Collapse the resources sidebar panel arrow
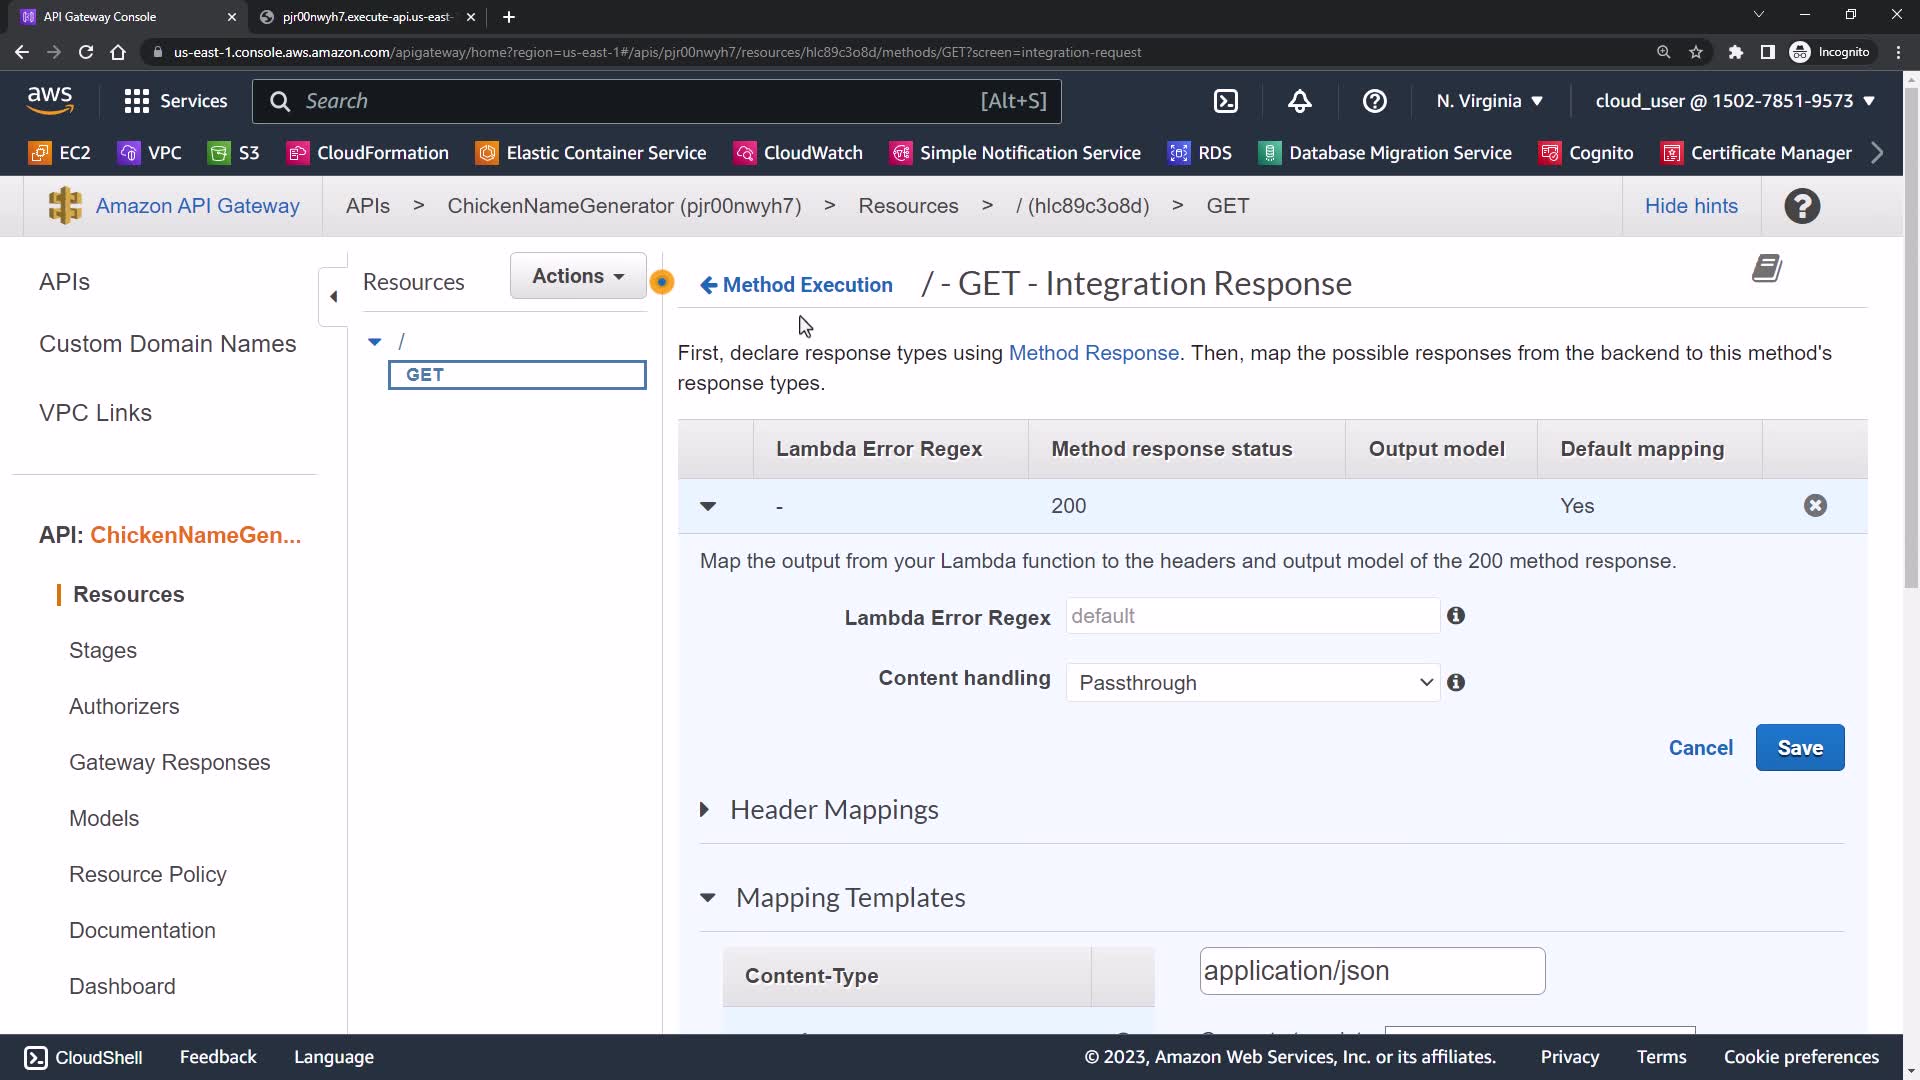Viewport: 1920px width, 1080px height. [x=334, y=296]
